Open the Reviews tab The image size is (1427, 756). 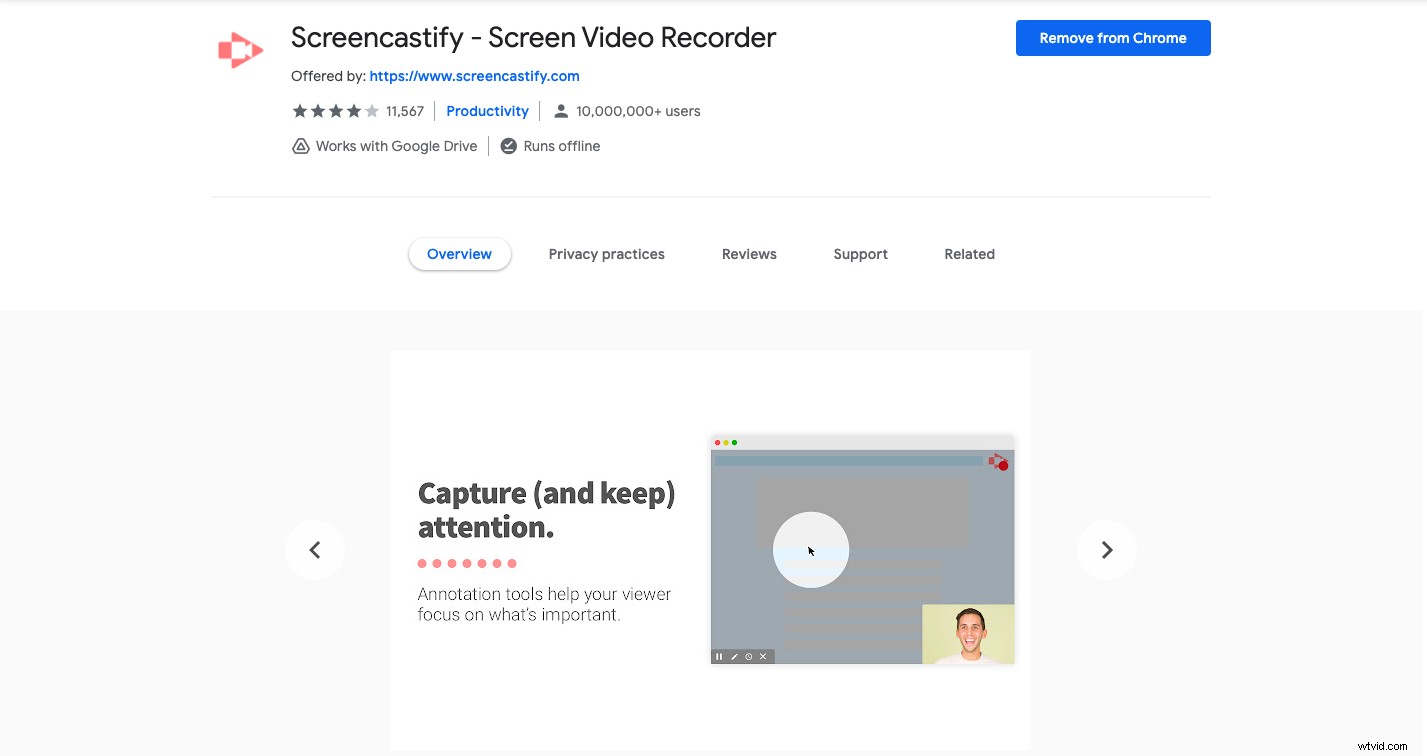(748, 254)
